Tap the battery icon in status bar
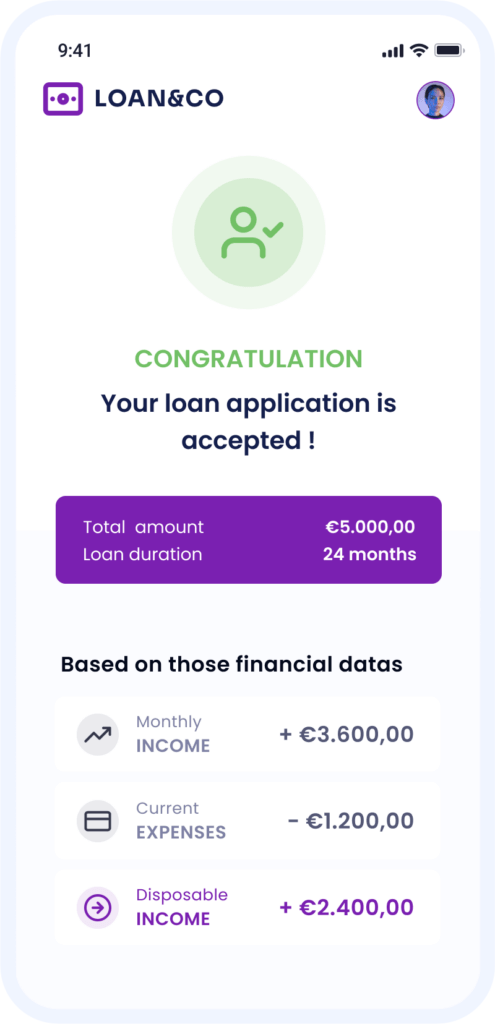This screenshot has width=495, height=1024. [x=449, y=50]
